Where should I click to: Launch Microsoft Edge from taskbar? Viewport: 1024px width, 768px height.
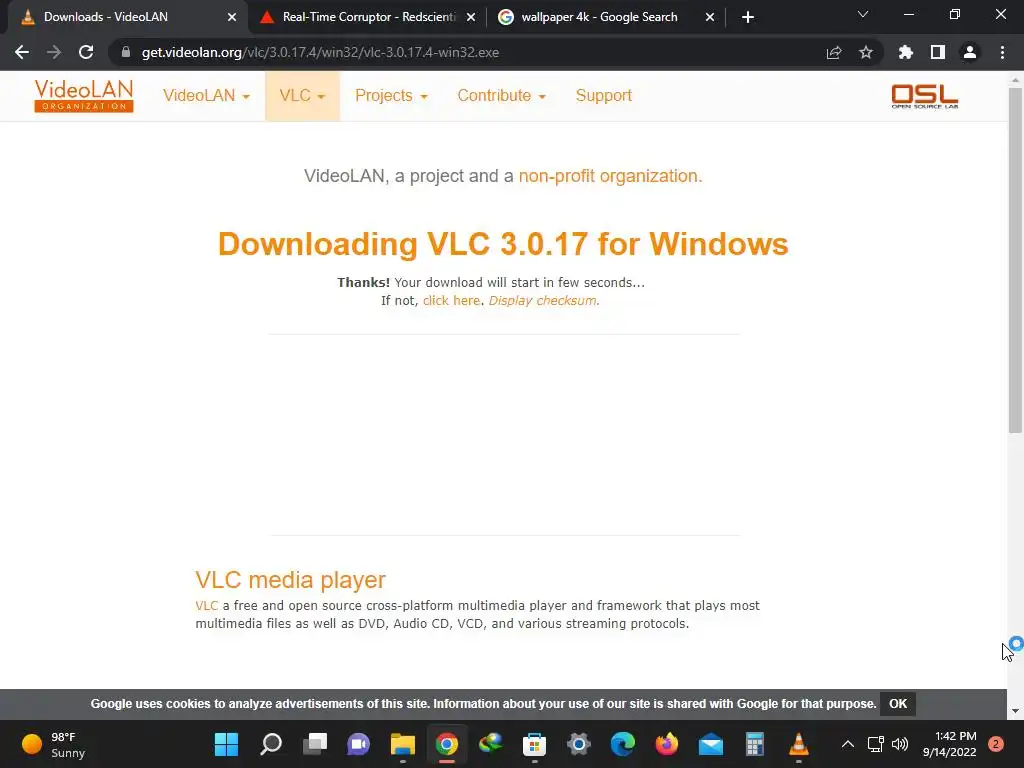tap(622, 744)
